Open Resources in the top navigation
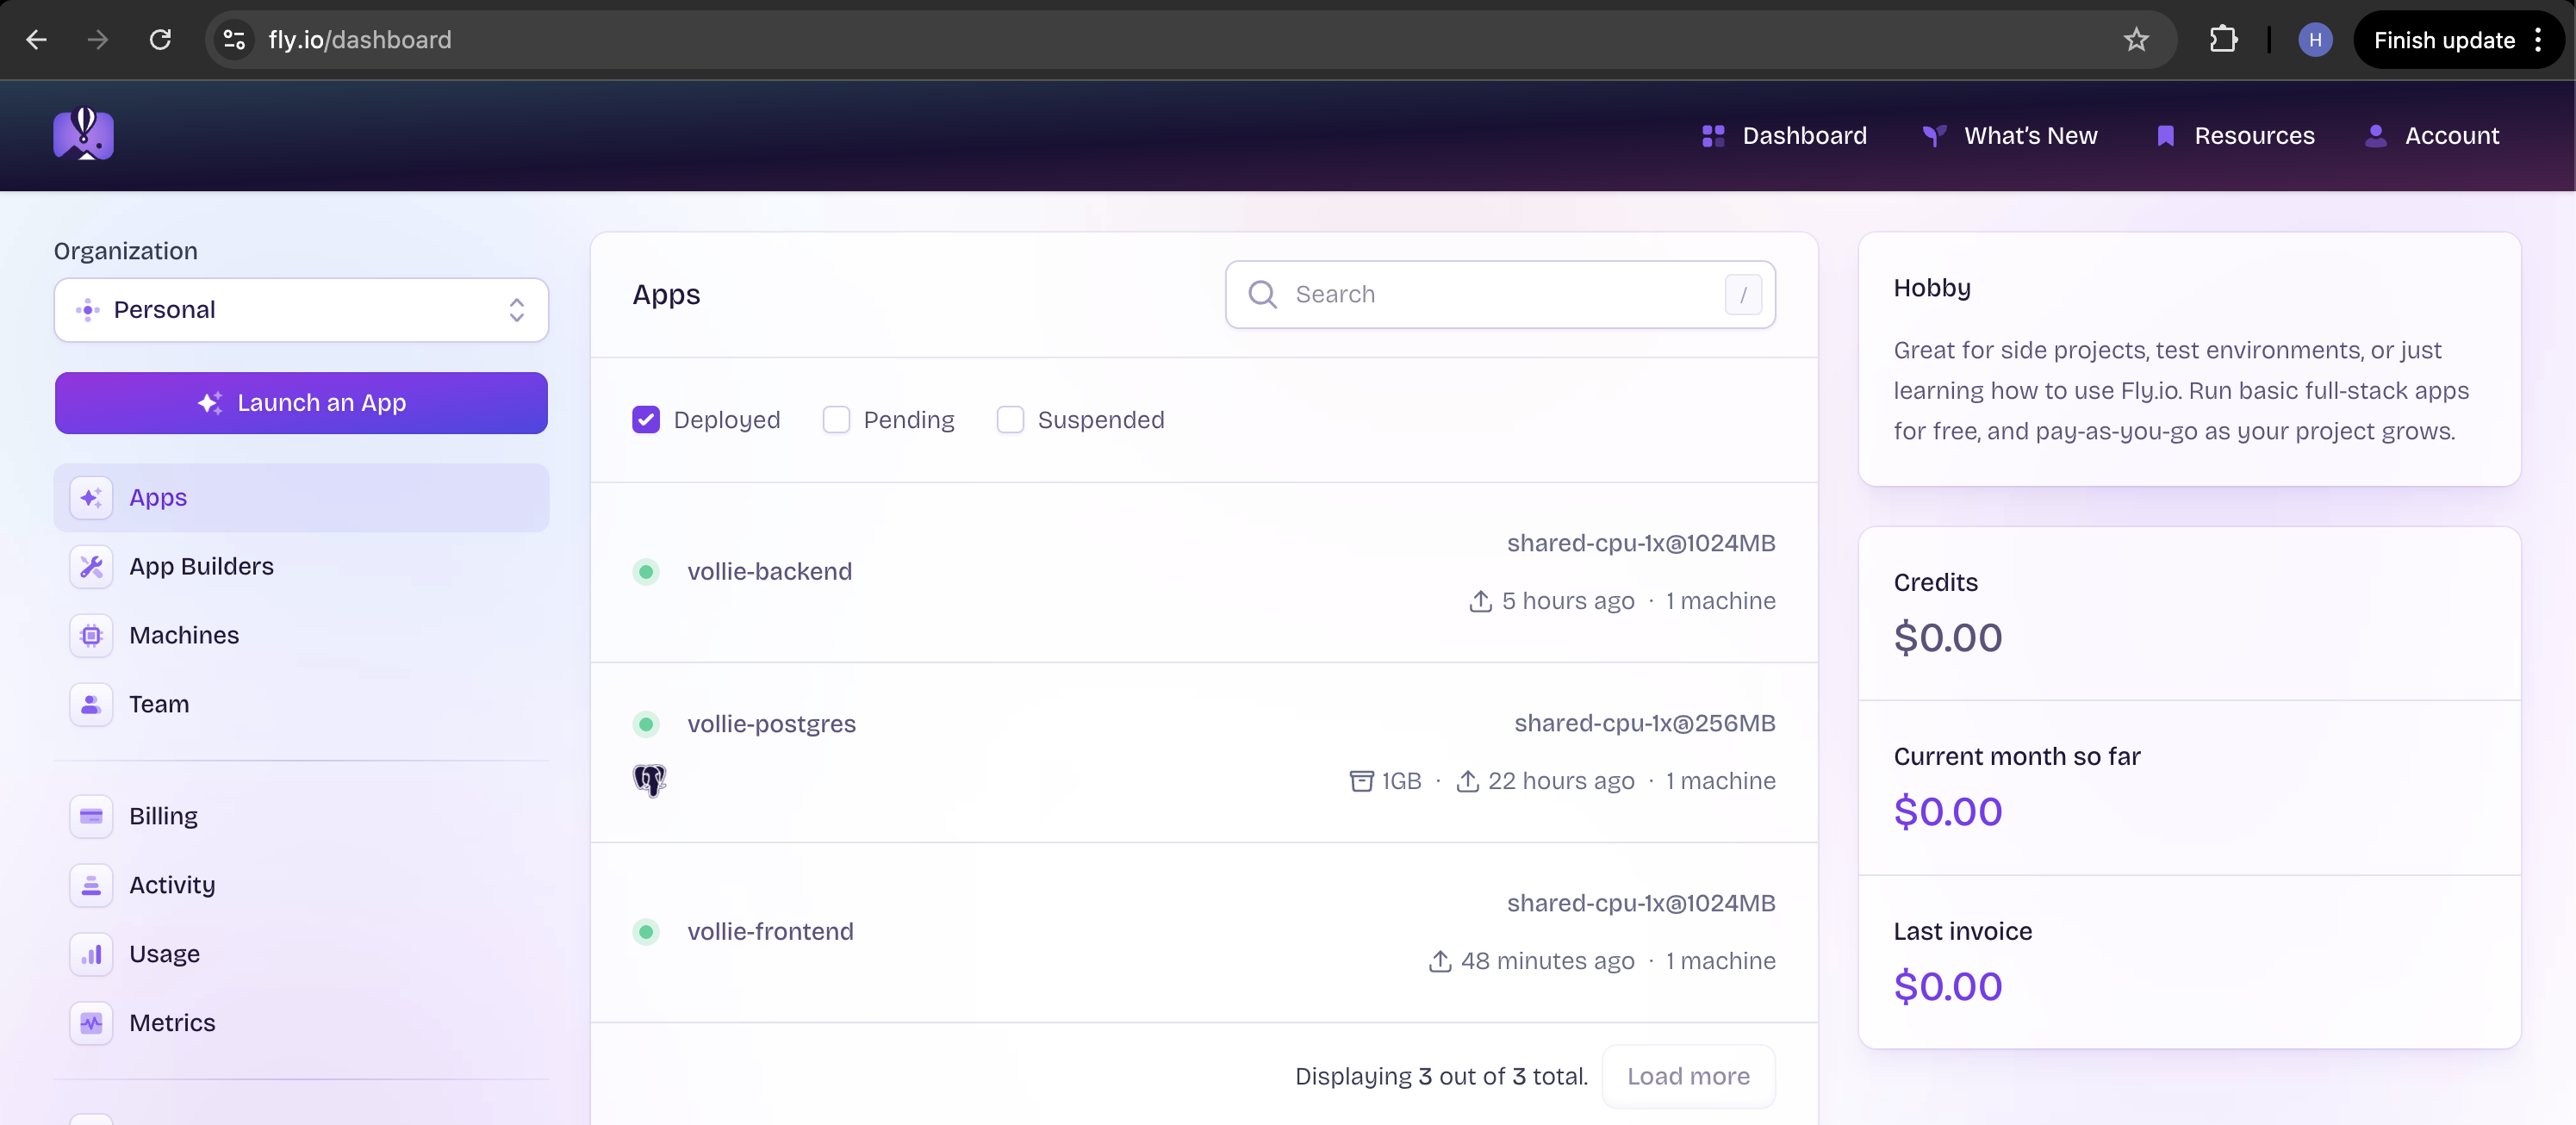 (x=2234, y=136)
